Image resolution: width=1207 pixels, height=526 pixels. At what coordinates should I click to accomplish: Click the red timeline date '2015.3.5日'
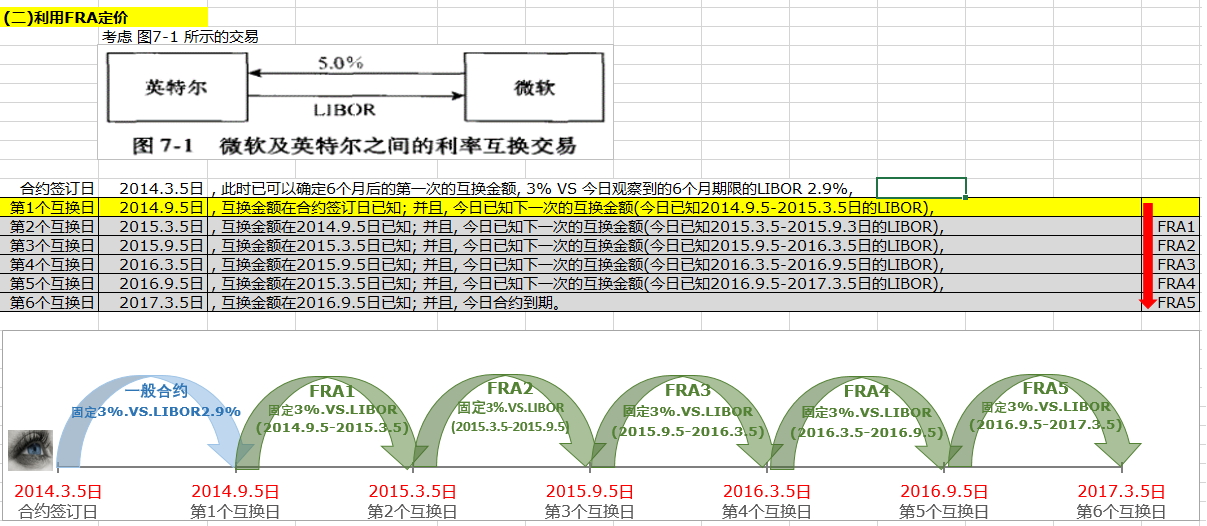pos(413,492)
